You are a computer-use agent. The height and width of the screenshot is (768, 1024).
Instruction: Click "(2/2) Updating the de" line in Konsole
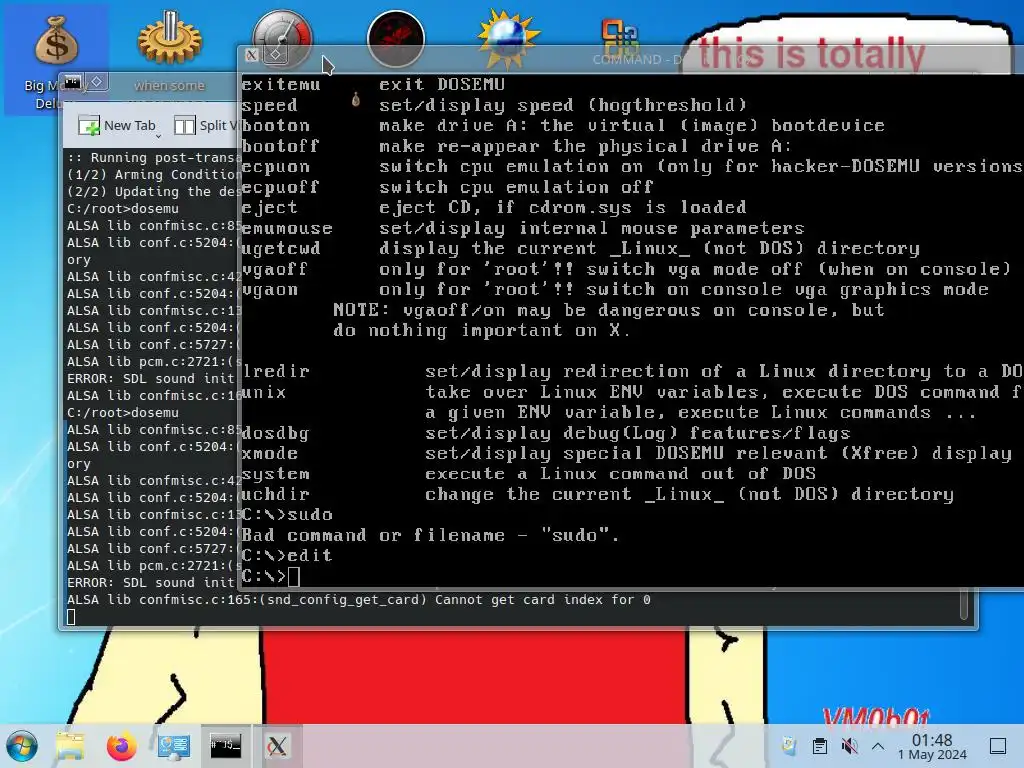coord(154,191)
